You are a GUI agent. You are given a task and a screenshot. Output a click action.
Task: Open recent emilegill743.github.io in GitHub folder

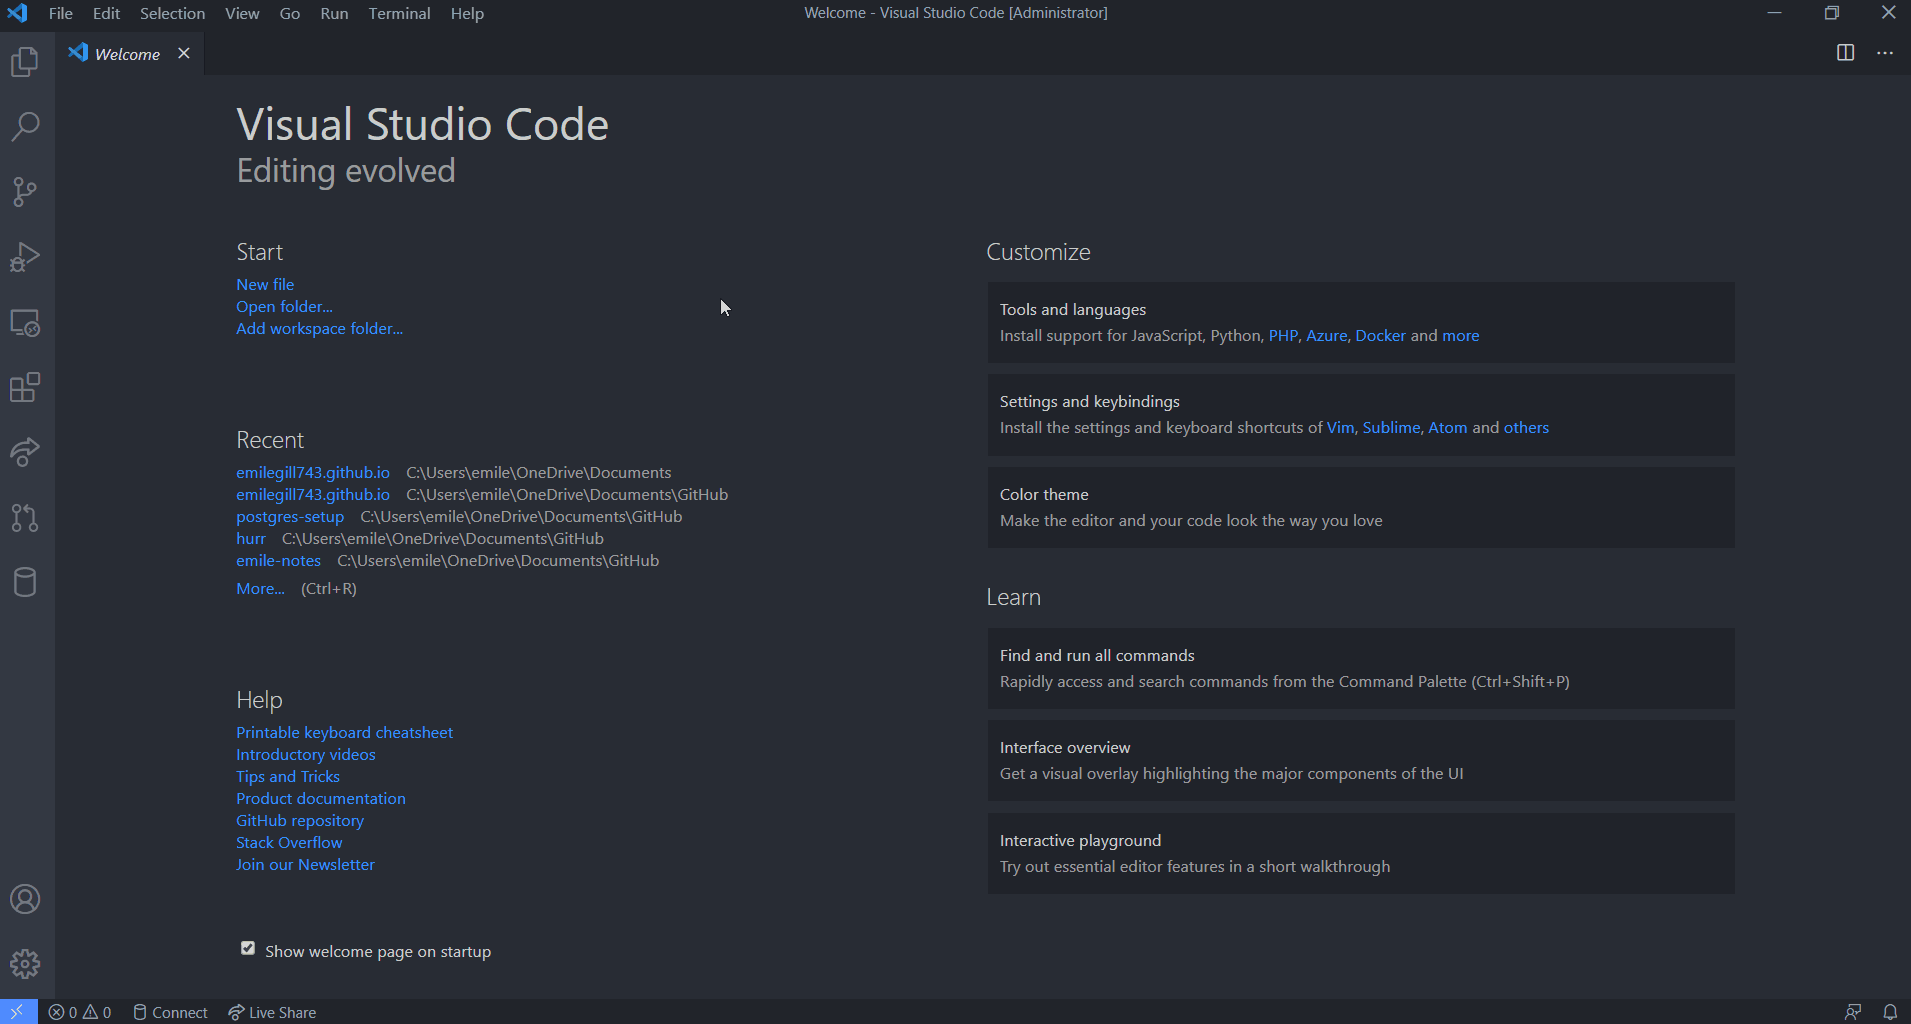coord(313,495)
